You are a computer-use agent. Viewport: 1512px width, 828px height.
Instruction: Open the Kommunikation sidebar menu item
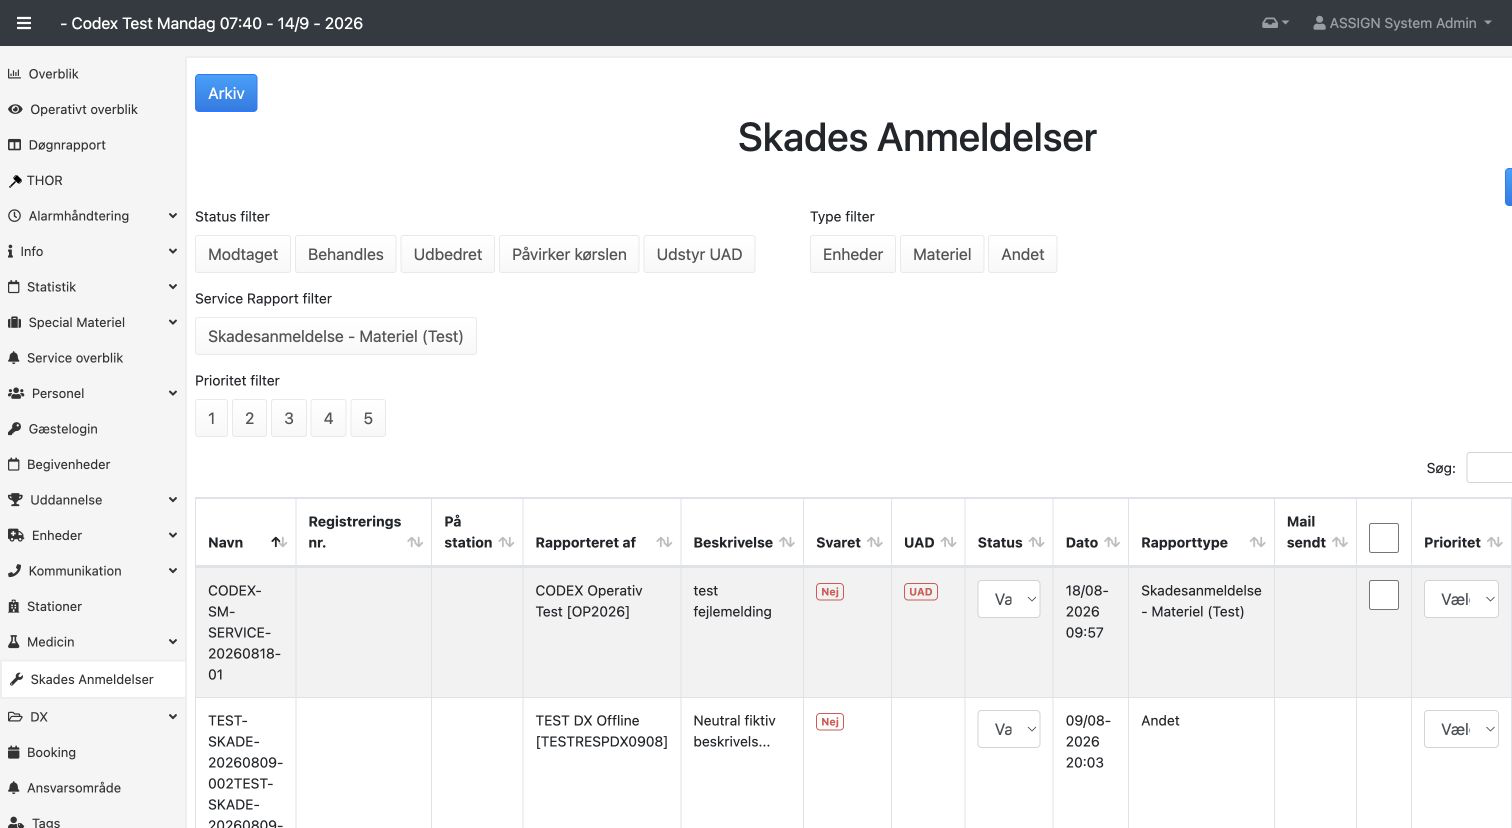click(x=92, y=571)
